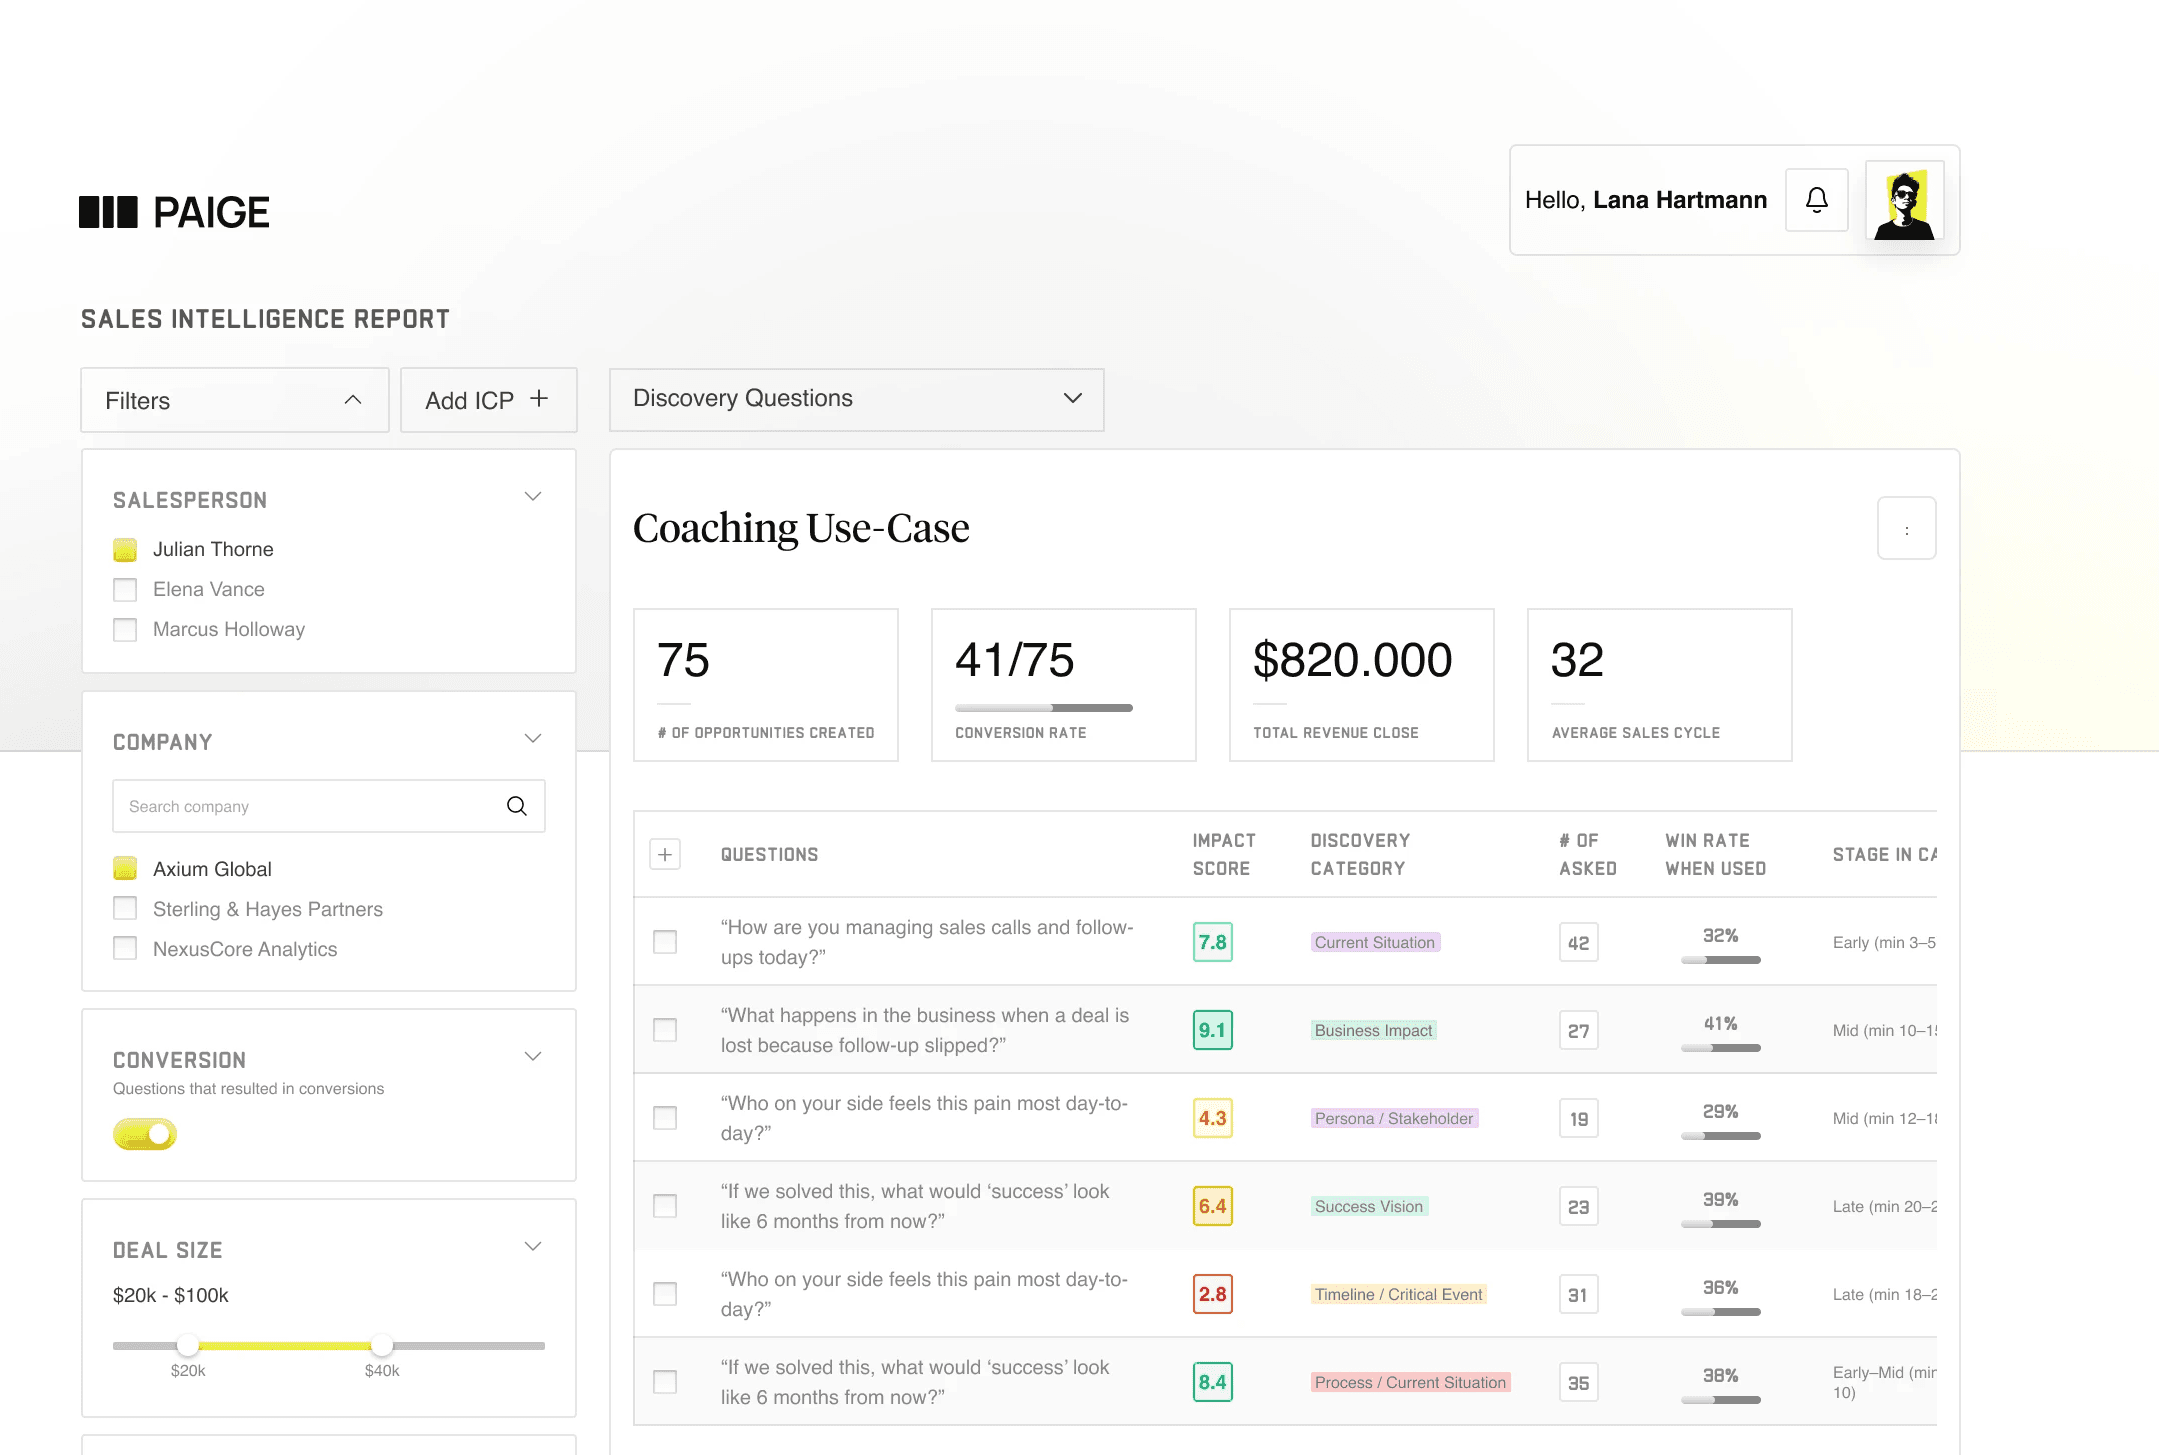The height and width of the screenshot is (1455, 2159).
Task: Click the 42 times-asked count box
Action: 1578,942
